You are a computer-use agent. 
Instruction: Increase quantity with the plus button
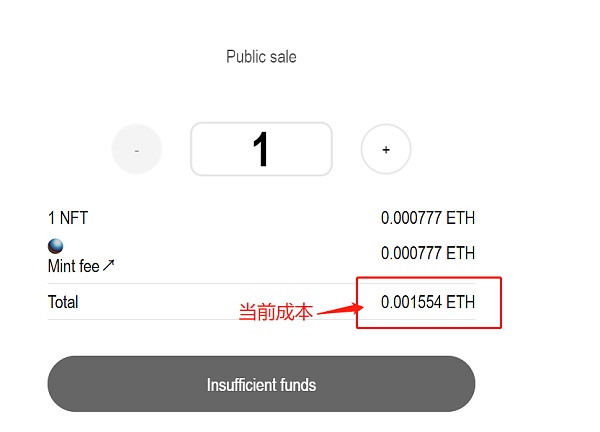[386, 150]
